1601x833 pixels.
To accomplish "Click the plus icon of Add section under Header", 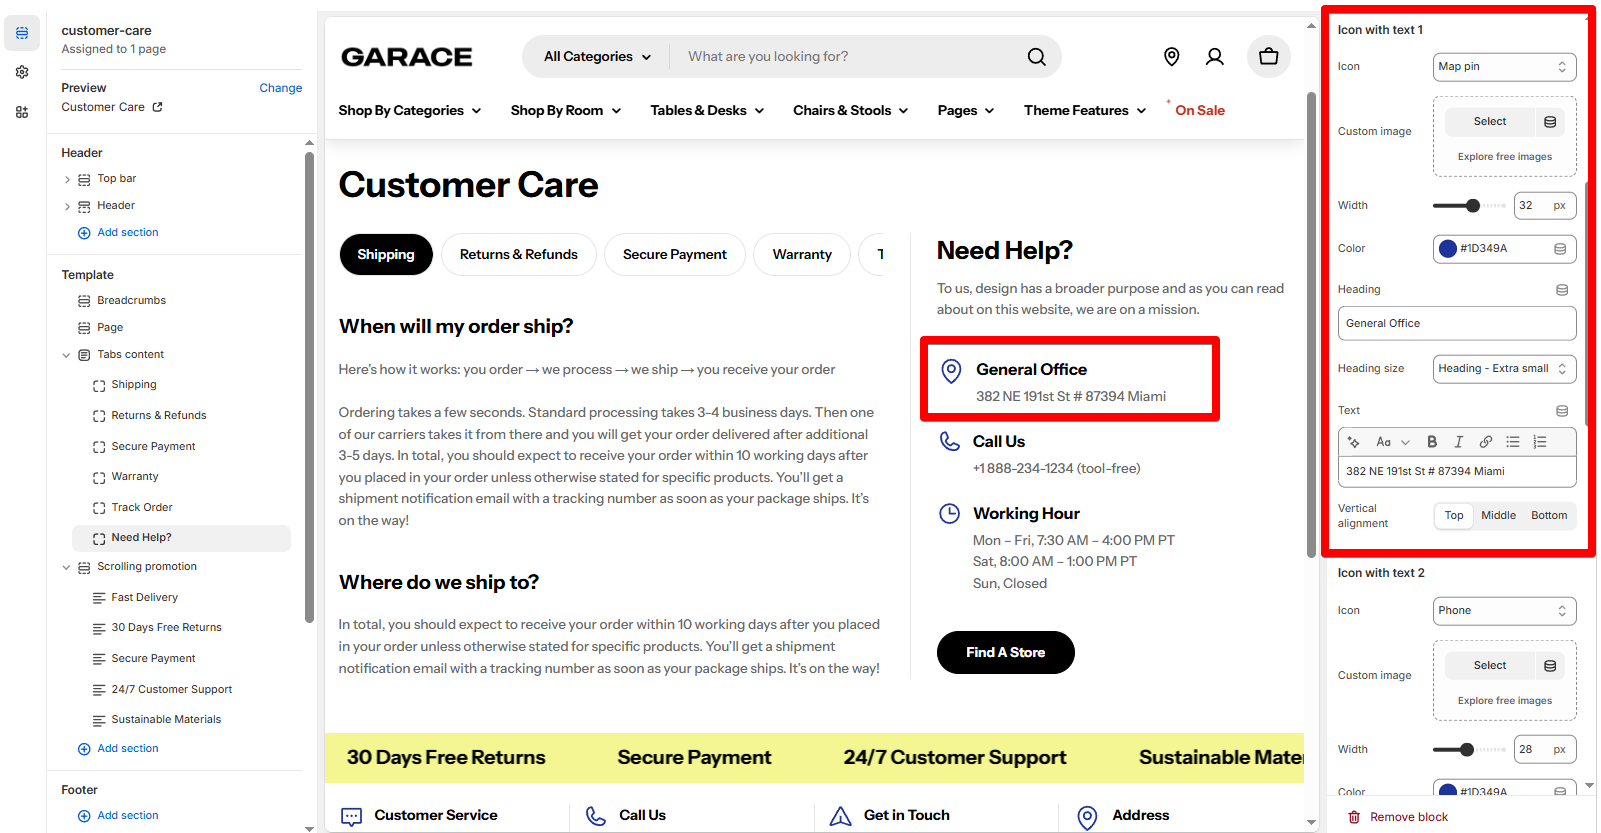I will (84, 233).
